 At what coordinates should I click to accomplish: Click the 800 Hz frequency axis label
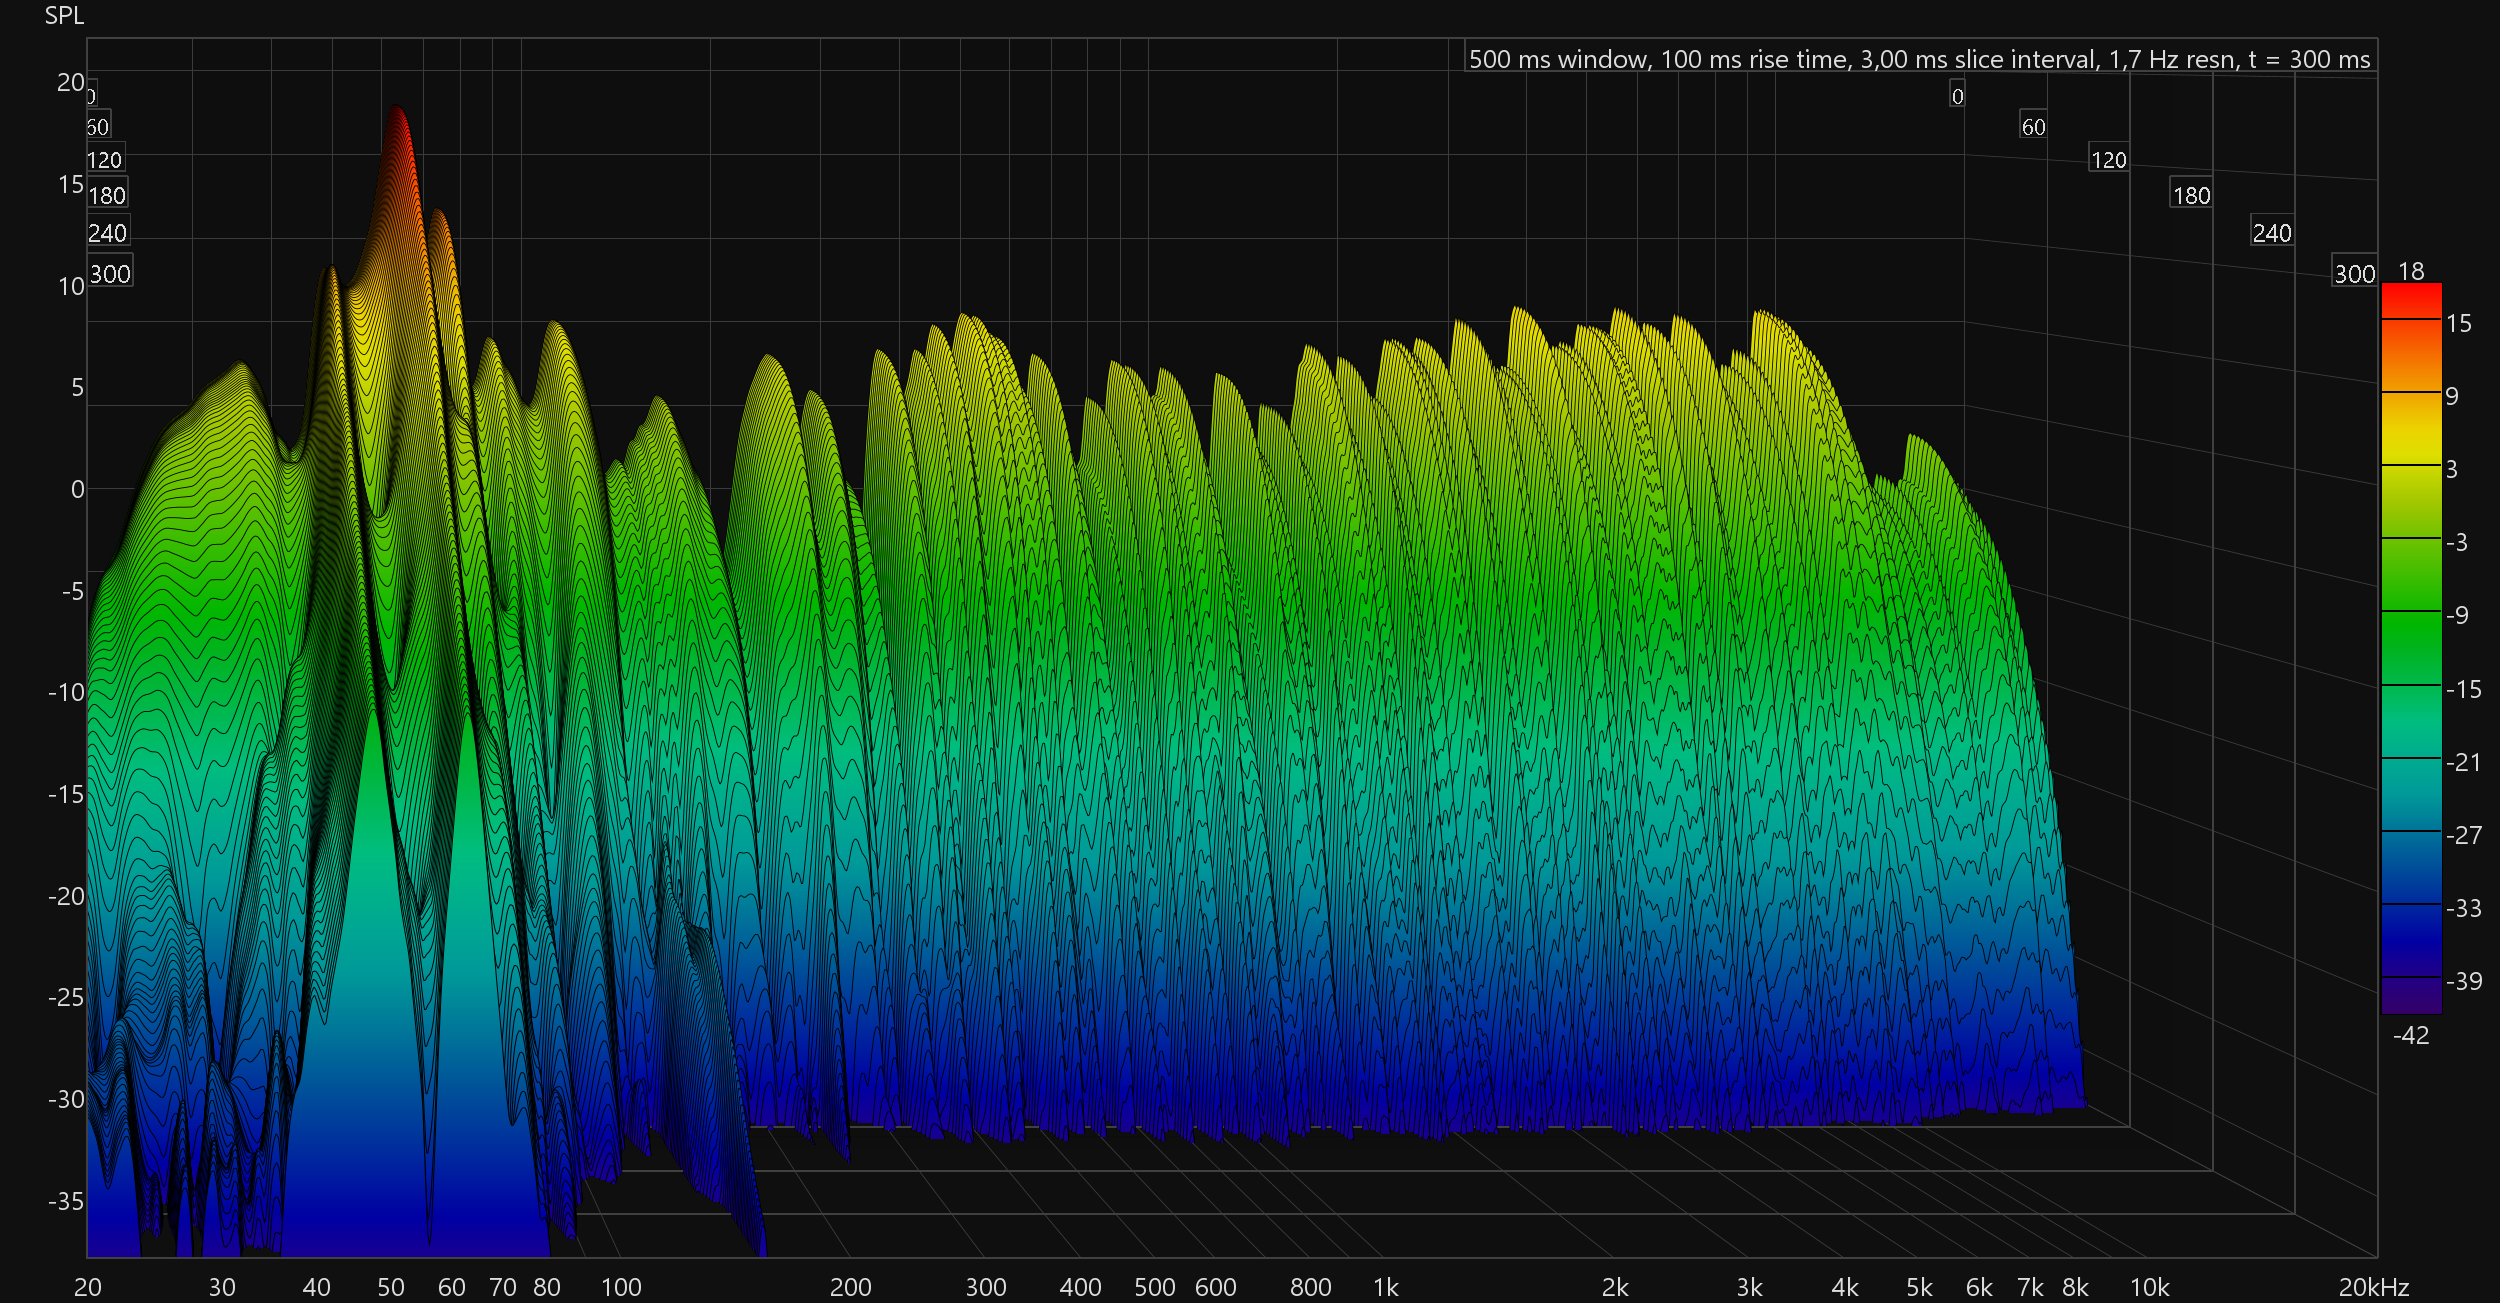coord(1311,1287)
